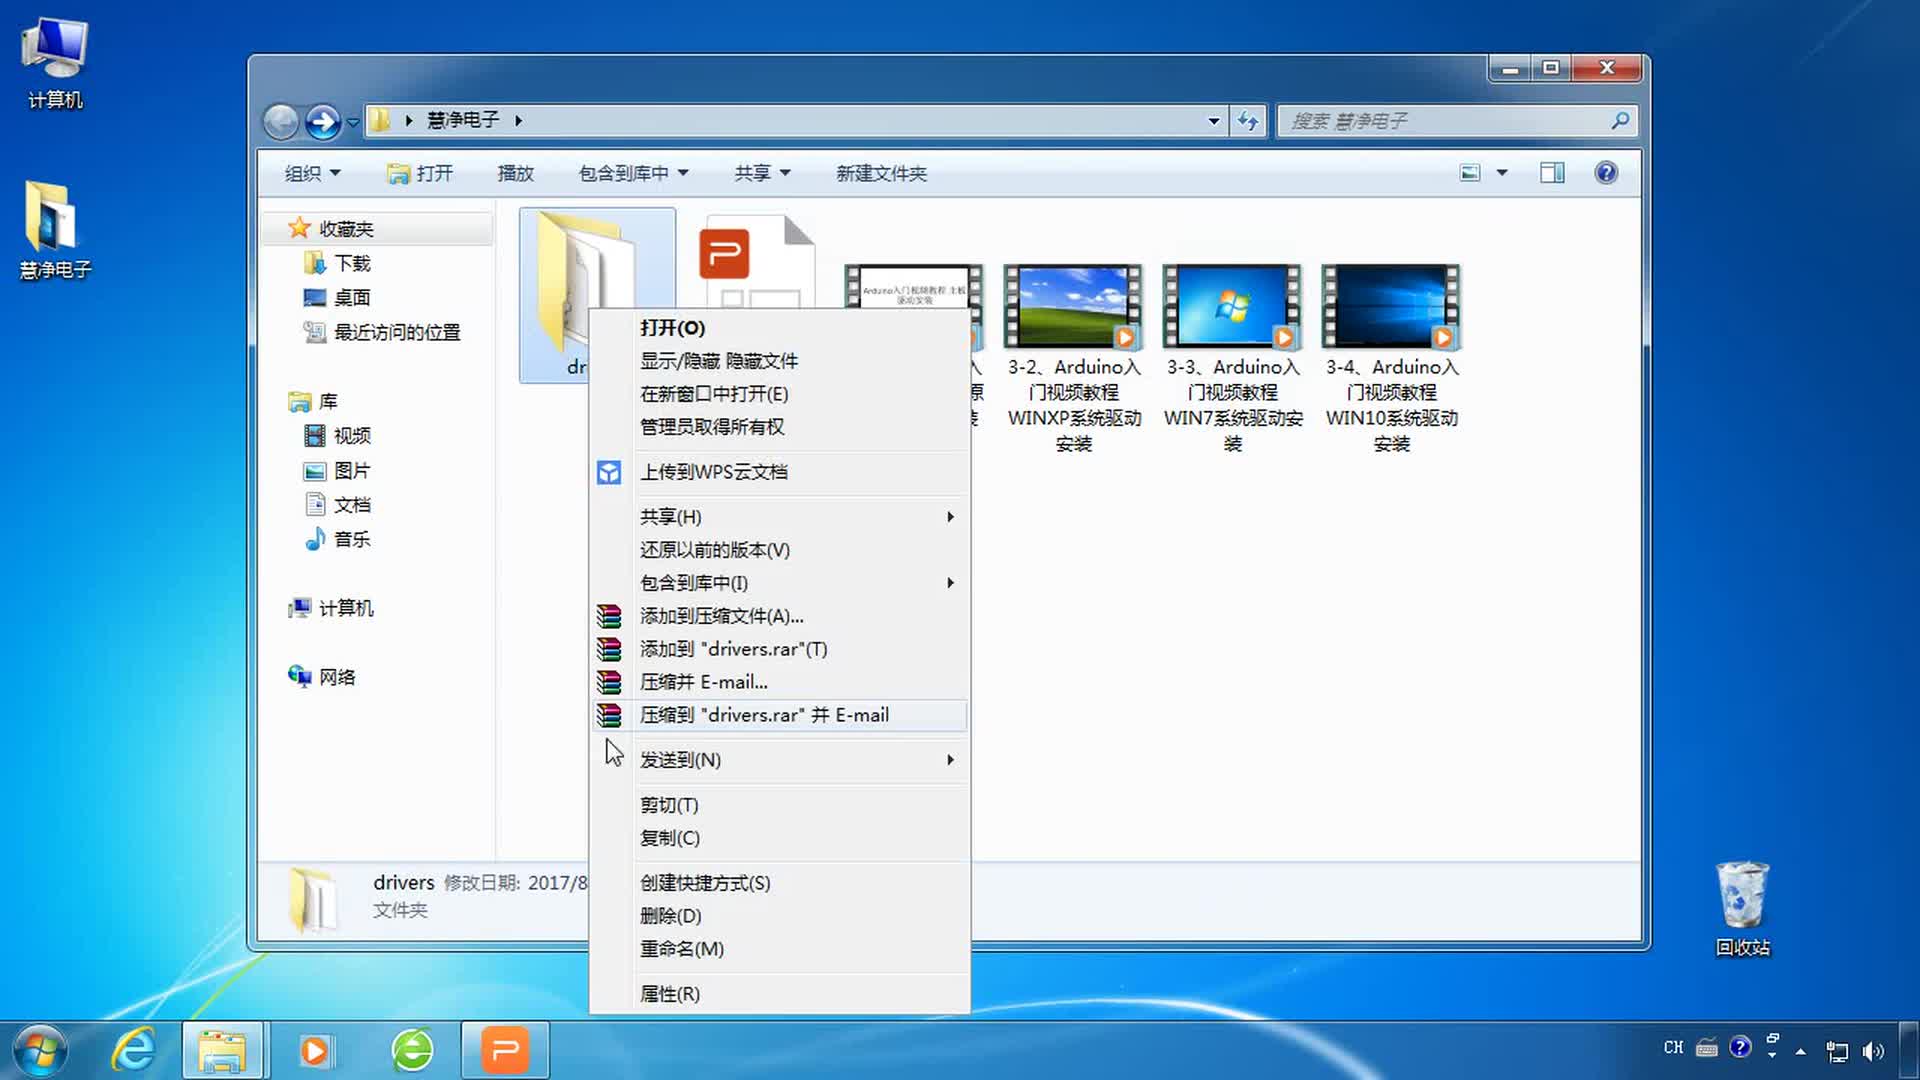This screenshot has height=1080, width=1920.
Task: Click the forward navigation arrow
Action: click(322, 122)
